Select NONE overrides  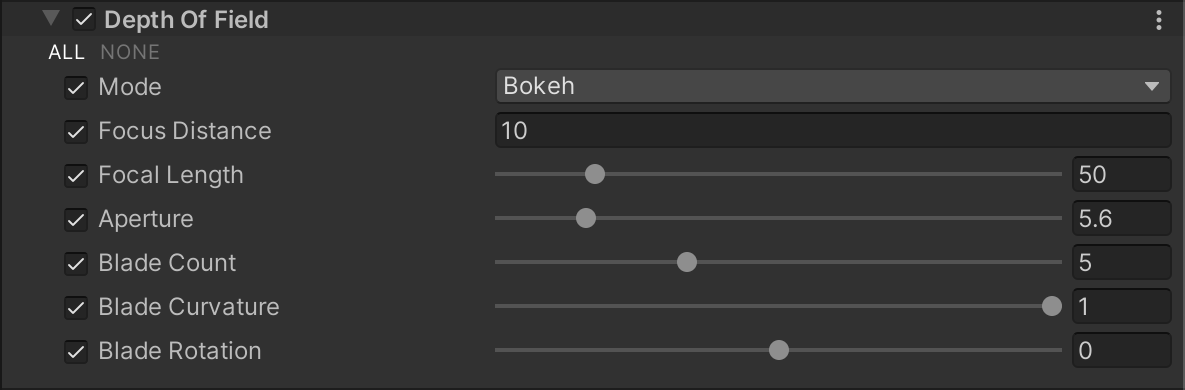(x=130, y=52)
